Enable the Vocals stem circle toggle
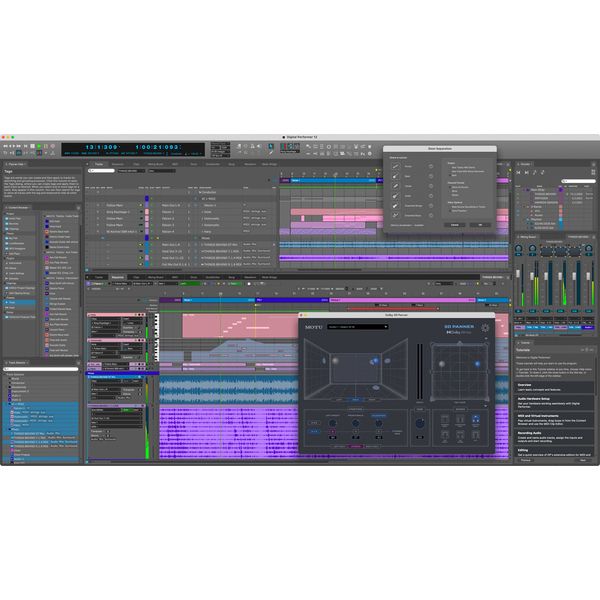The height and width of the screenshot is (600, 600). coord(431,166)
